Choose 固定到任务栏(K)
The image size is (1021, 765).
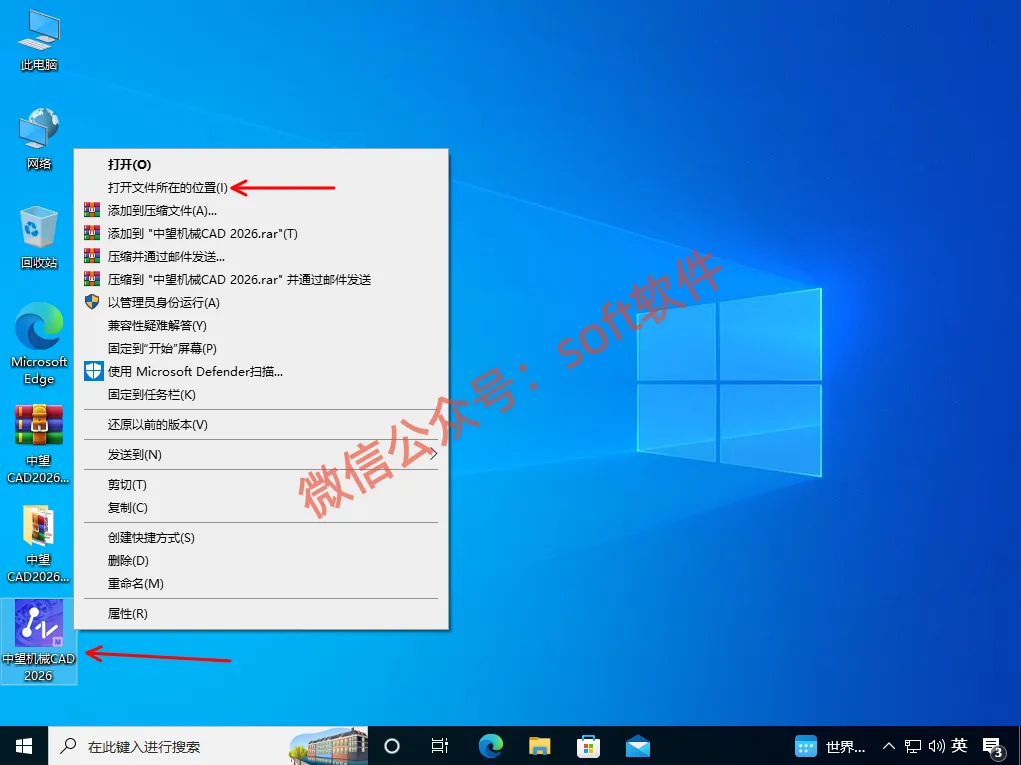click(260, 395)
